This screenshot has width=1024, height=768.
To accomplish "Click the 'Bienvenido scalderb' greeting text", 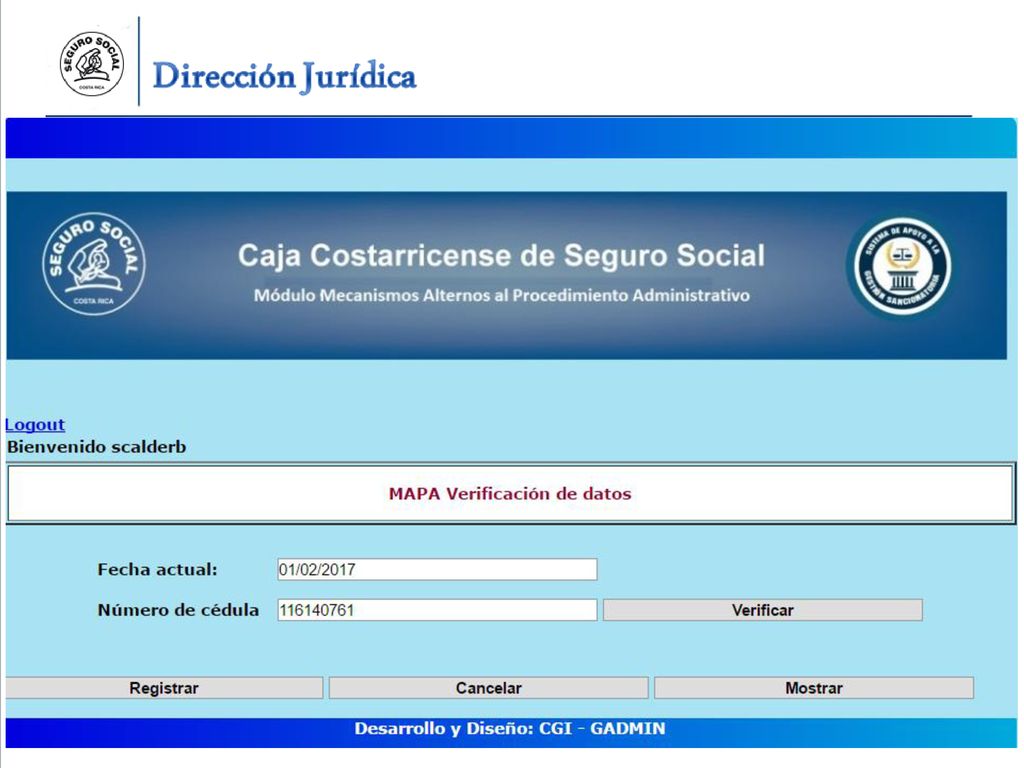I will click(x=97, y=447).
